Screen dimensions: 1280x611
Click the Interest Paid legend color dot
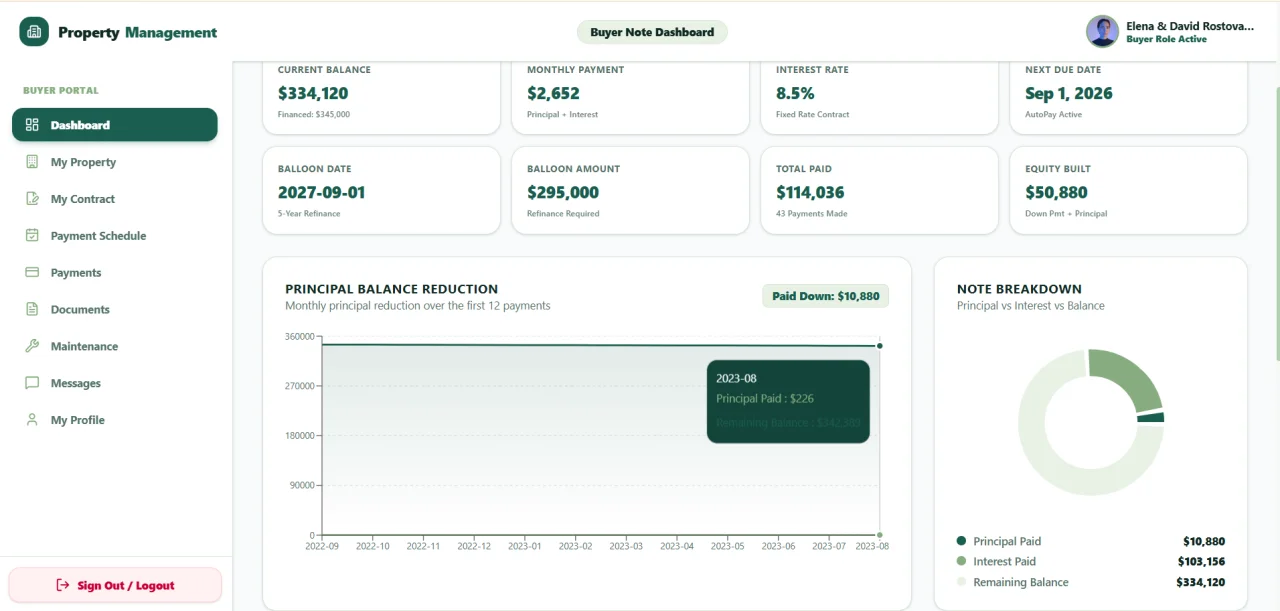point(962,562)
